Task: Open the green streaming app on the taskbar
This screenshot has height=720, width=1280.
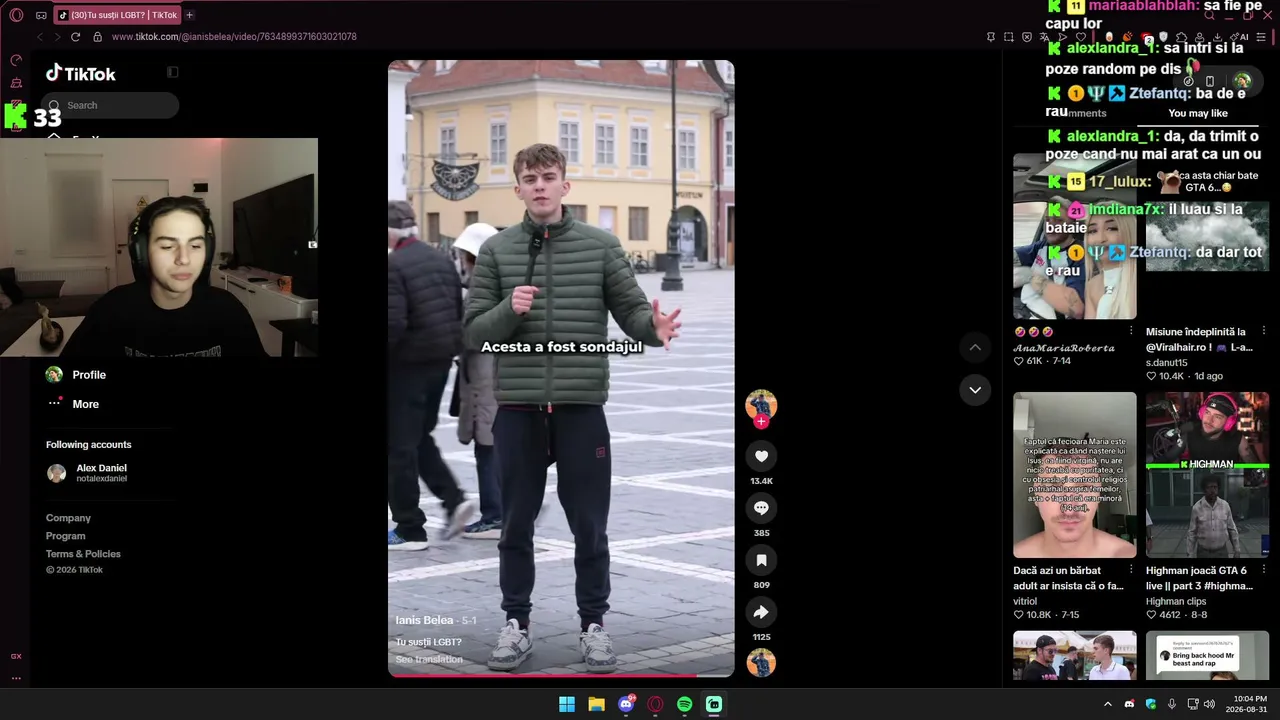Action: [x=714, y=704]
